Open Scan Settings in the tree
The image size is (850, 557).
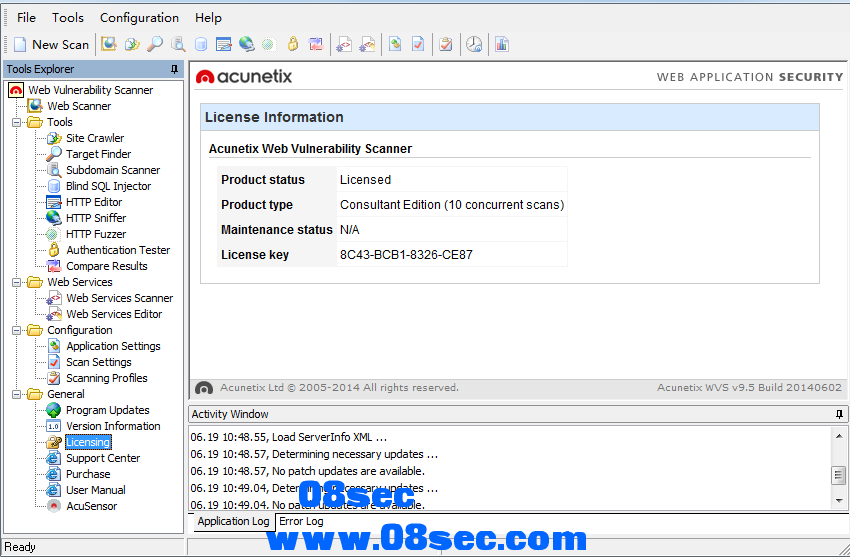(99, 362)
